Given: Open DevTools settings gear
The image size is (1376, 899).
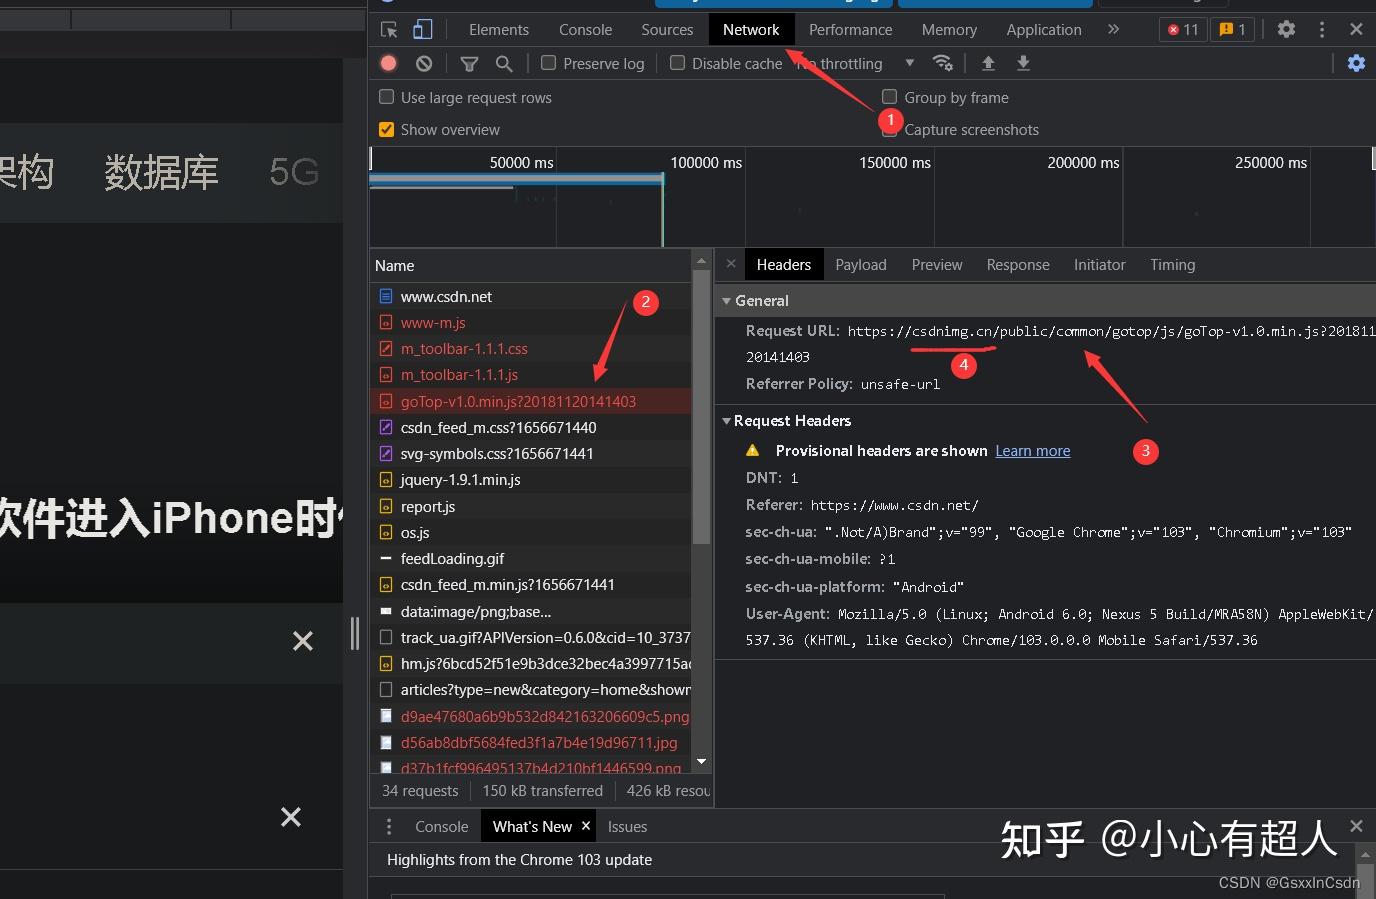Looking at the screenshot, I should (x=1286, y=29).
